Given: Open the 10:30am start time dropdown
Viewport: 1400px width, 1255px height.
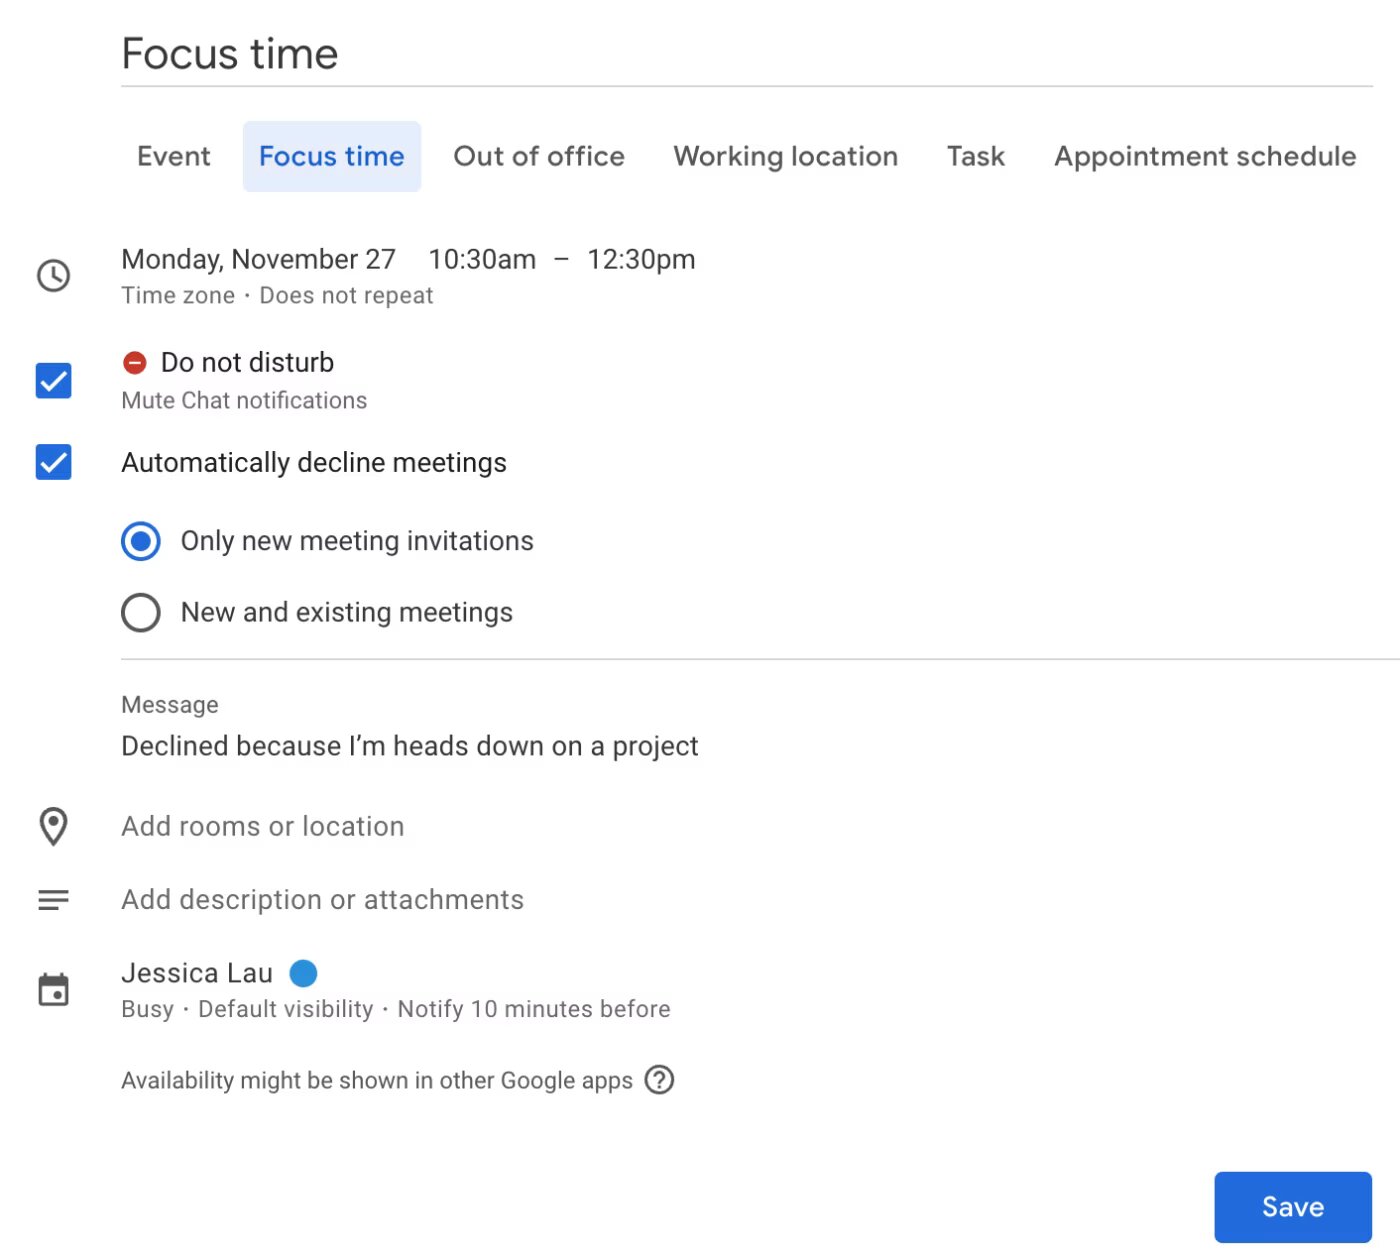Looking at the screenshot, I should [482, 260].
